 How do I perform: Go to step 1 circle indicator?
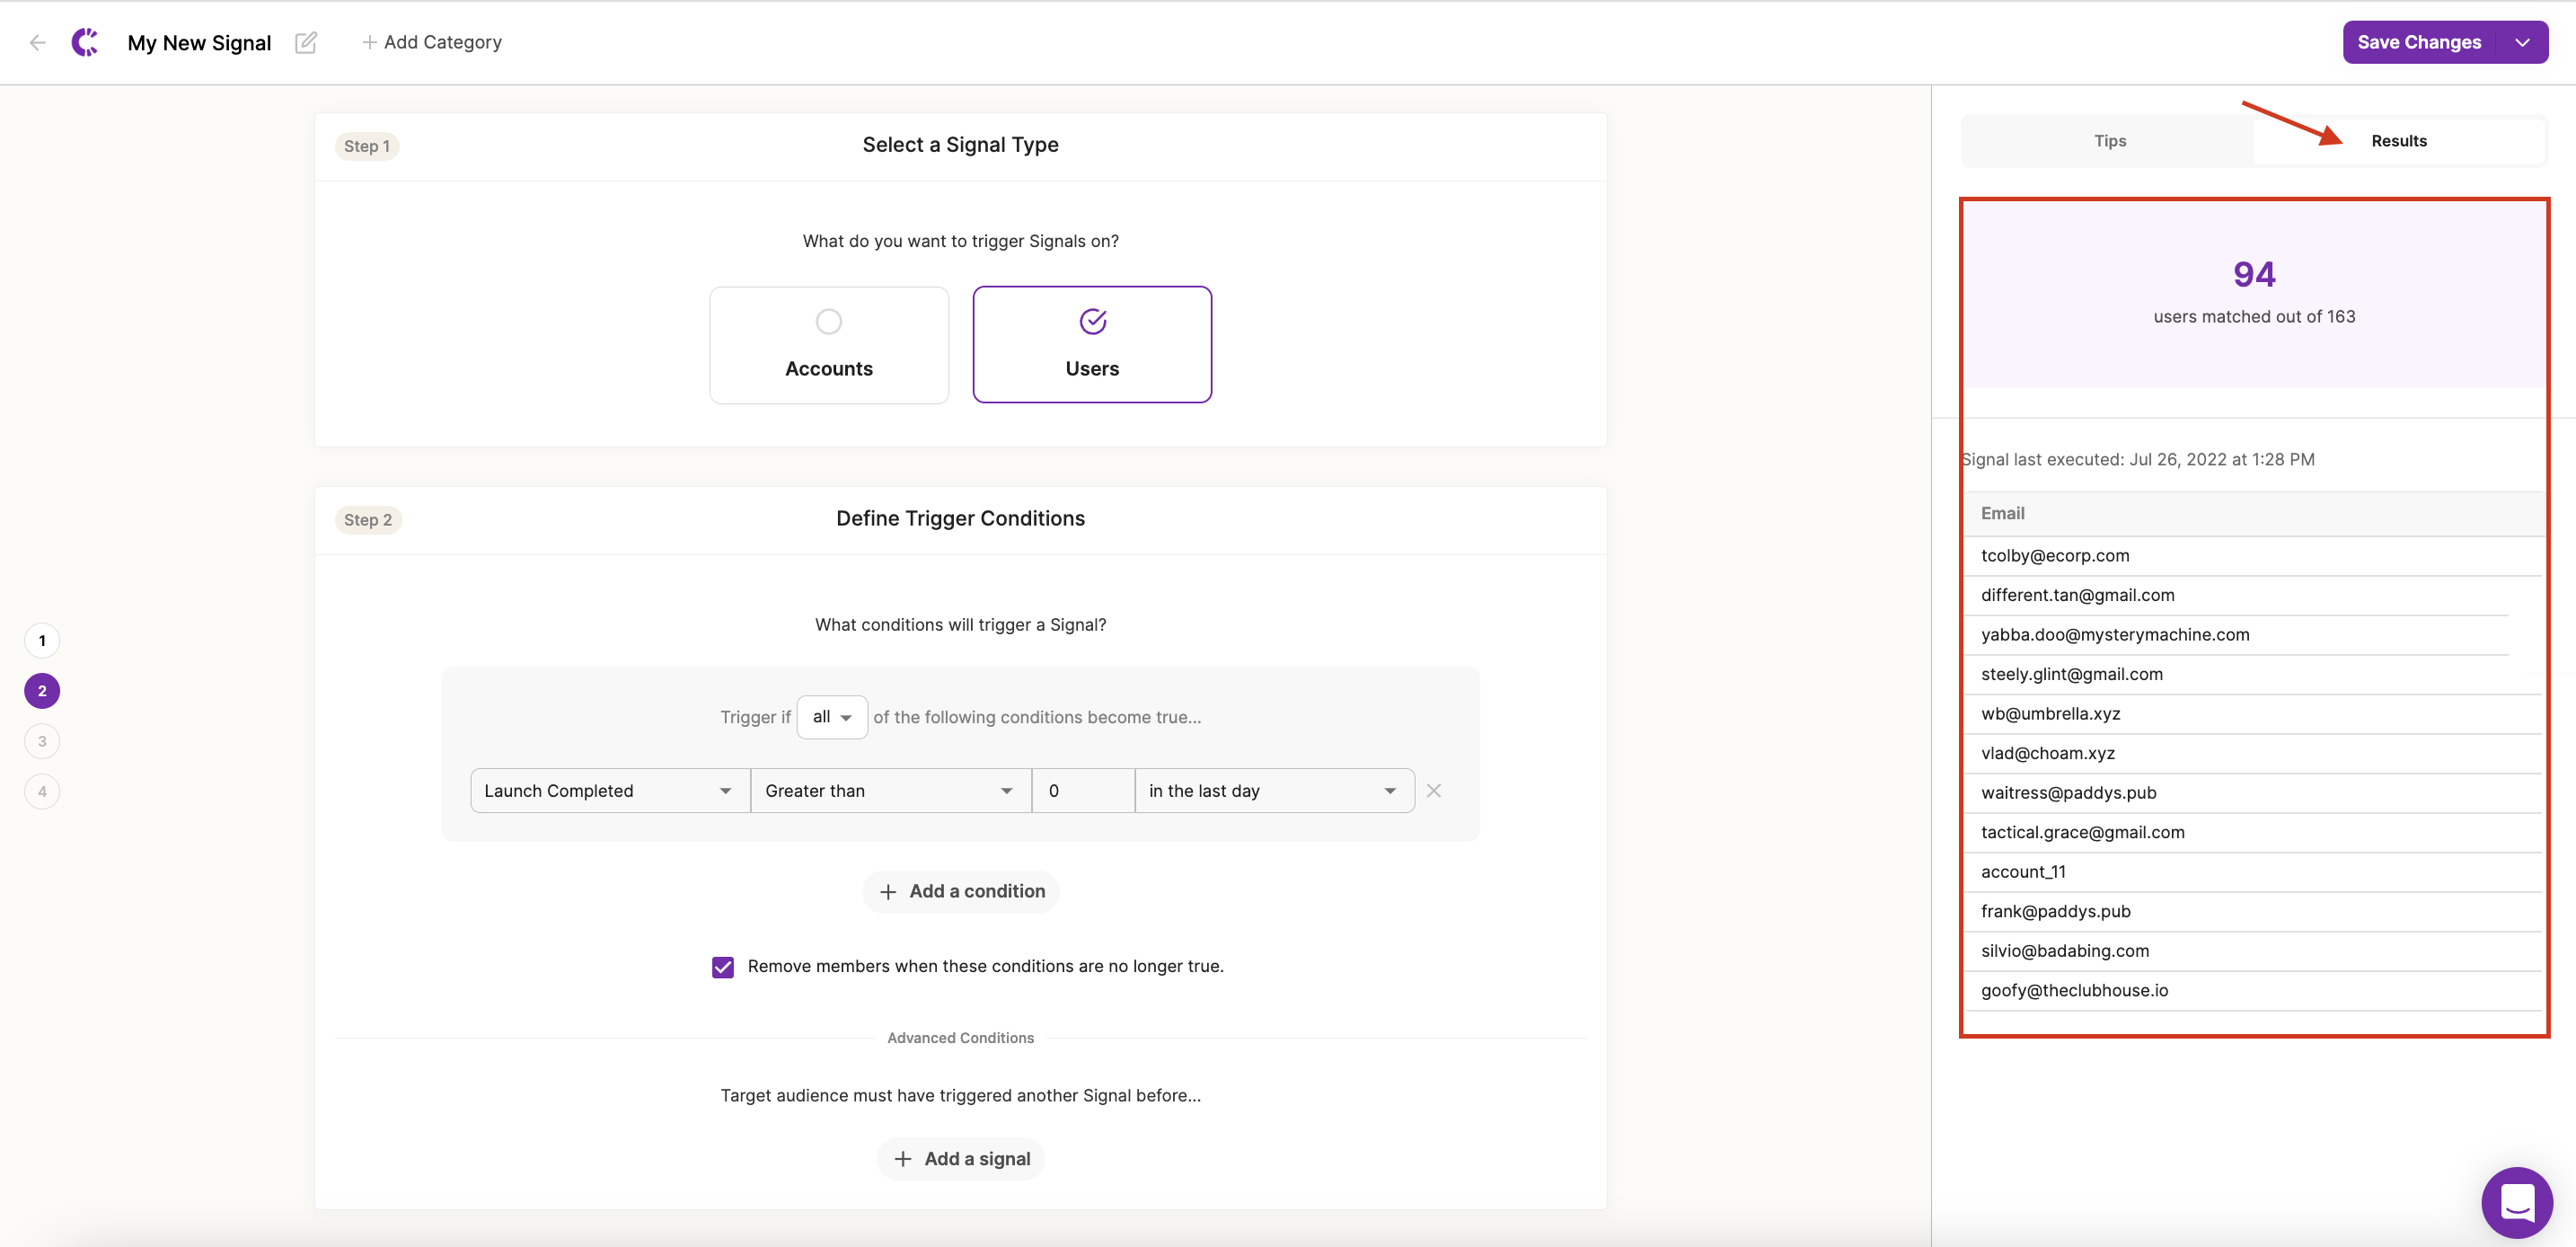42,640
